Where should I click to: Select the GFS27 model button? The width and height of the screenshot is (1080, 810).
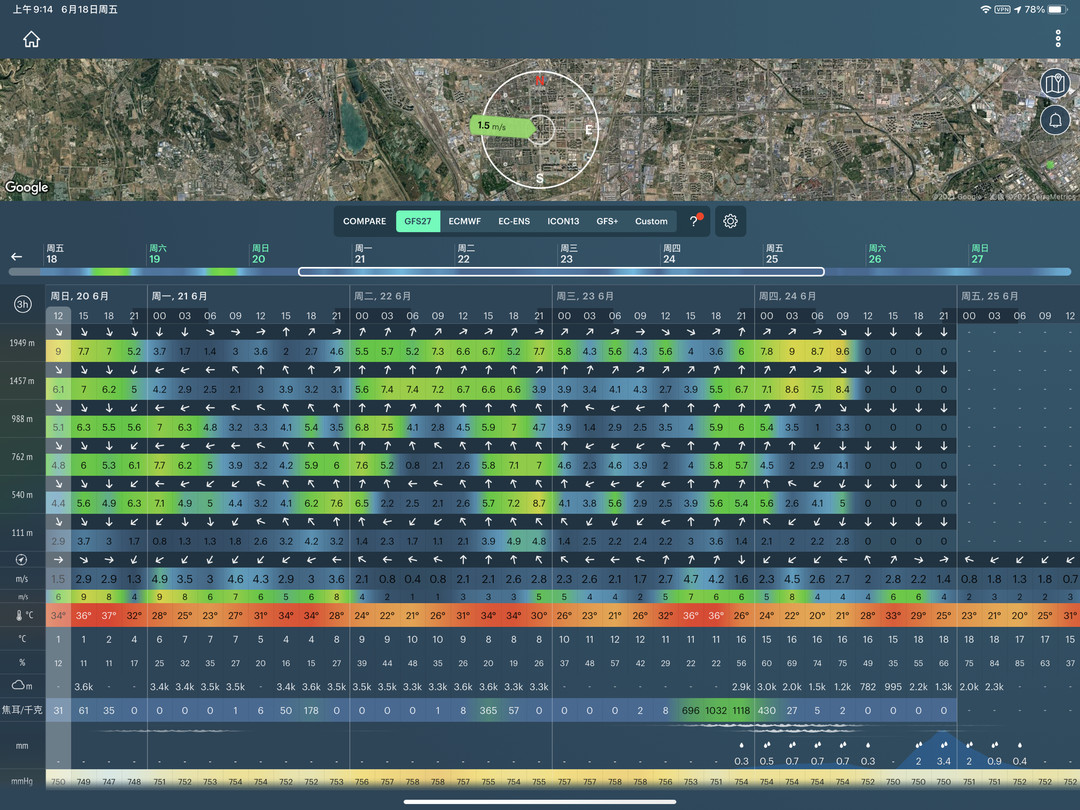pos(418,221)
